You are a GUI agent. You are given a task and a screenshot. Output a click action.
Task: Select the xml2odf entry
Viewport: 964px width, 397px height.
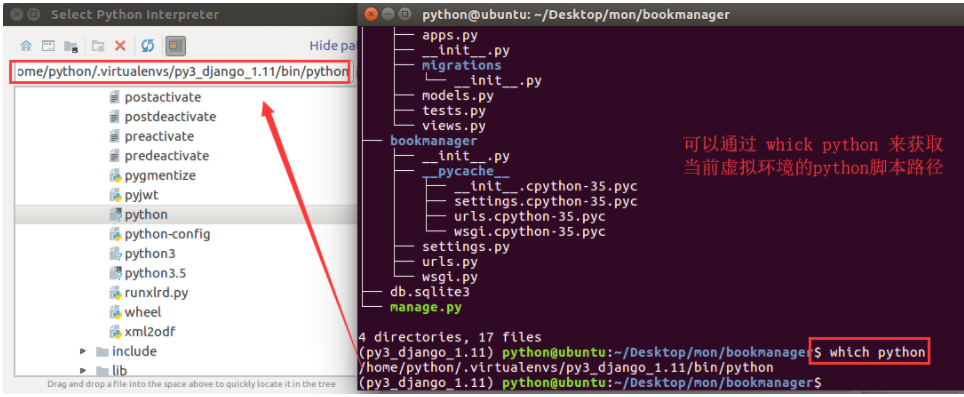pos(150,332)
